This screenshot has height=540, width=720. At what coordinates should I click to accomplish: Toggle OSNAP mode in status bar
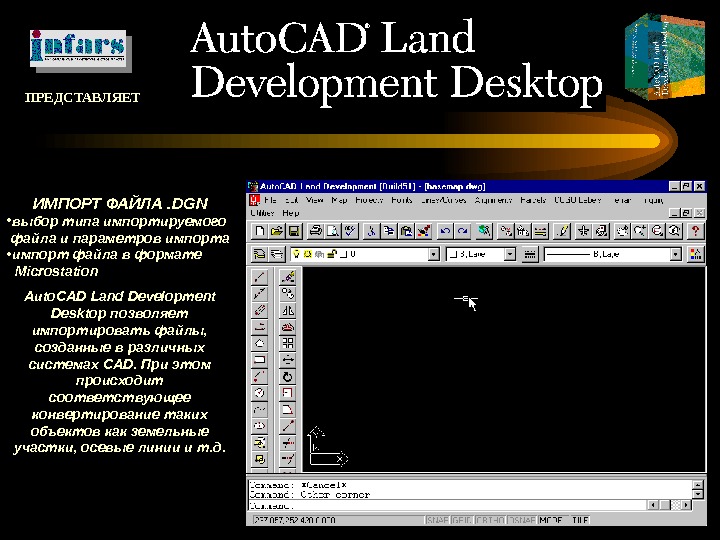pyautogui.click(x=522, y=520)
